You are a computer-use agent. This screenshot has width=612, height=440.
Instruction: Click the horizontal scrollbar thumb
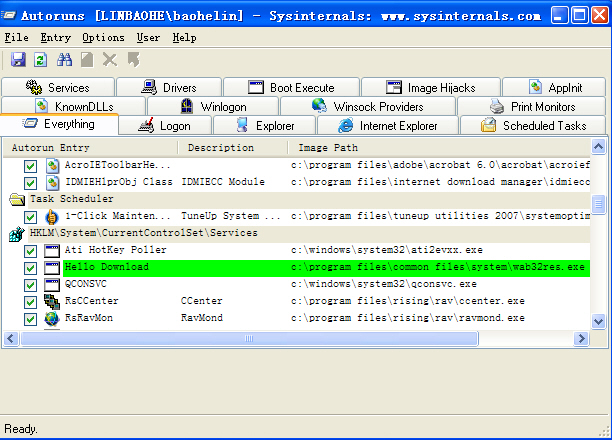point(249,338)
